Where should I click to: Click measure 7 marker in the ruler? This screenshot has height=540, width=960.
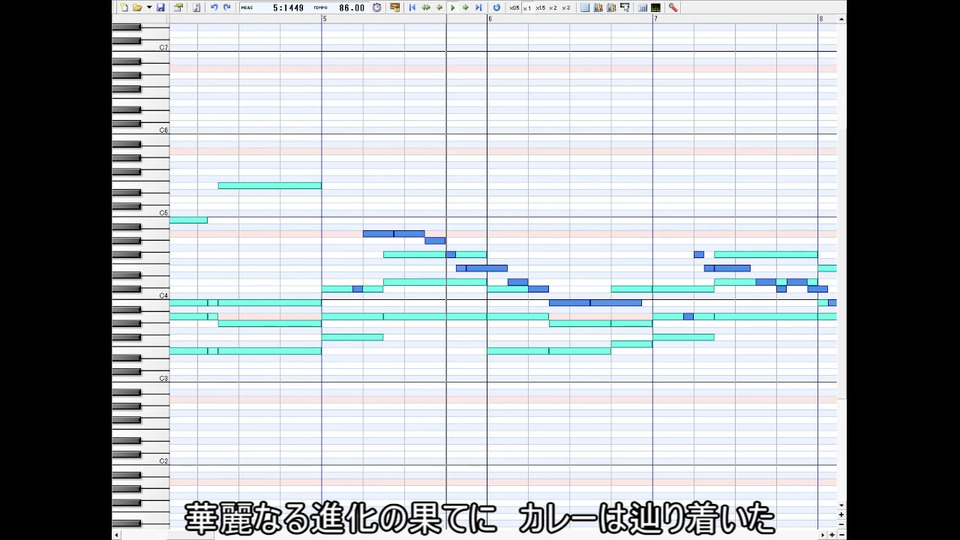pyautogui.click(x=656, y=19)
